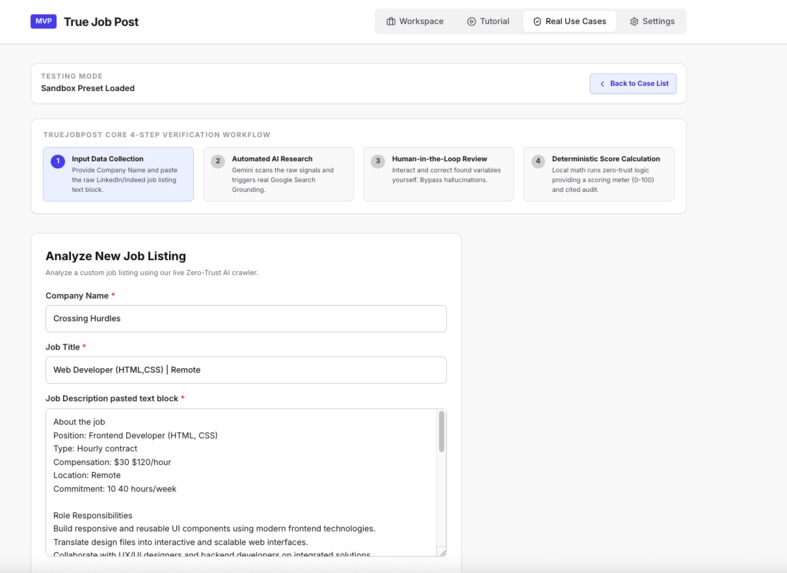Click the Analyze New Job Listing heading
Screen dimensions: 787x573
(116, 256)
